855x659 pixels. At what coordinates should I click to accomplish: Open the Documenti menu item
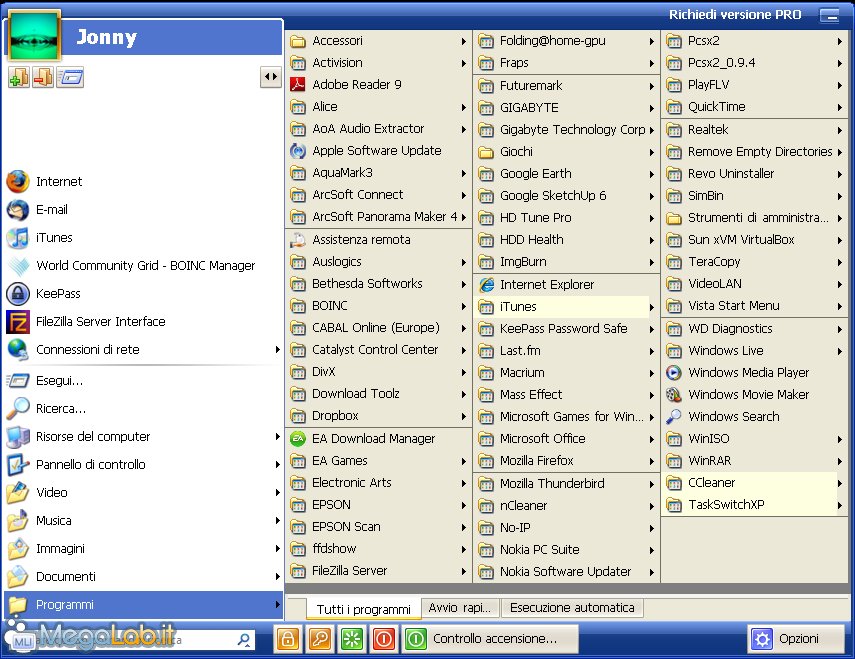[144, 577]
